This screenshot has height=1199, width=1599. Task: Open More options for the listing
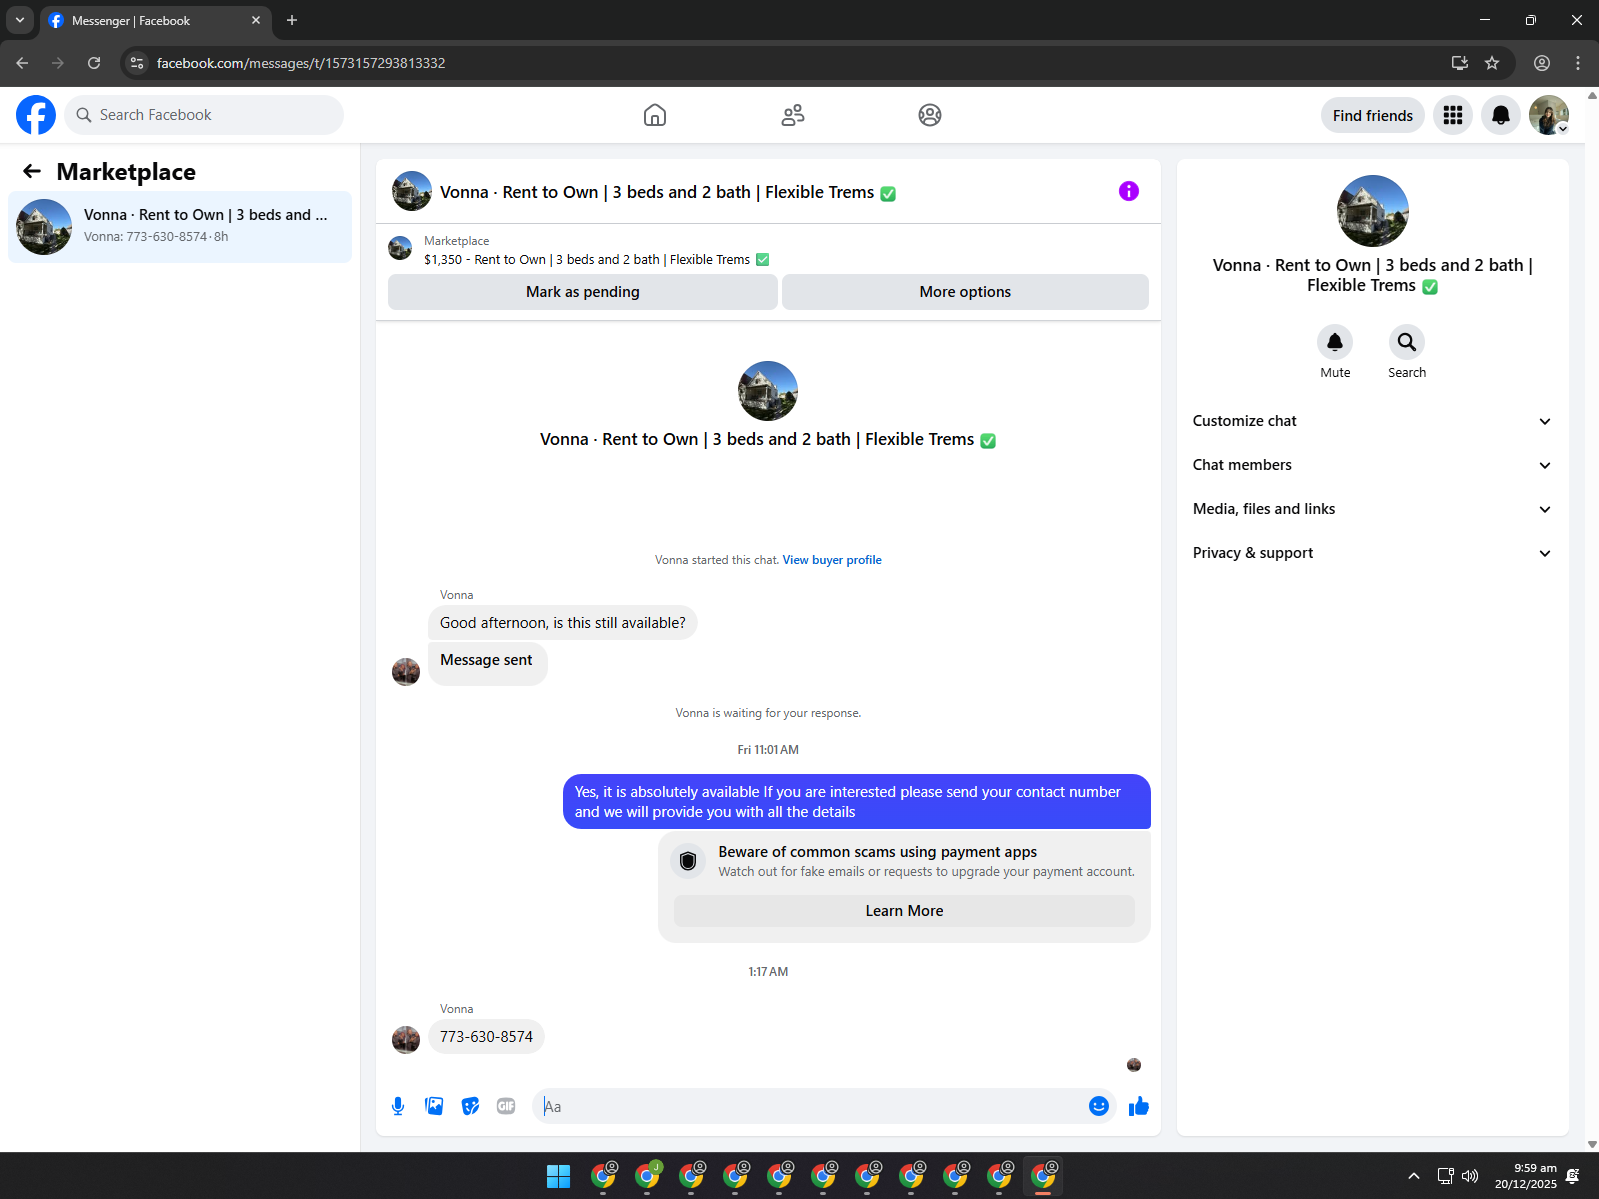pyautogui.click(x=965, y=292)
